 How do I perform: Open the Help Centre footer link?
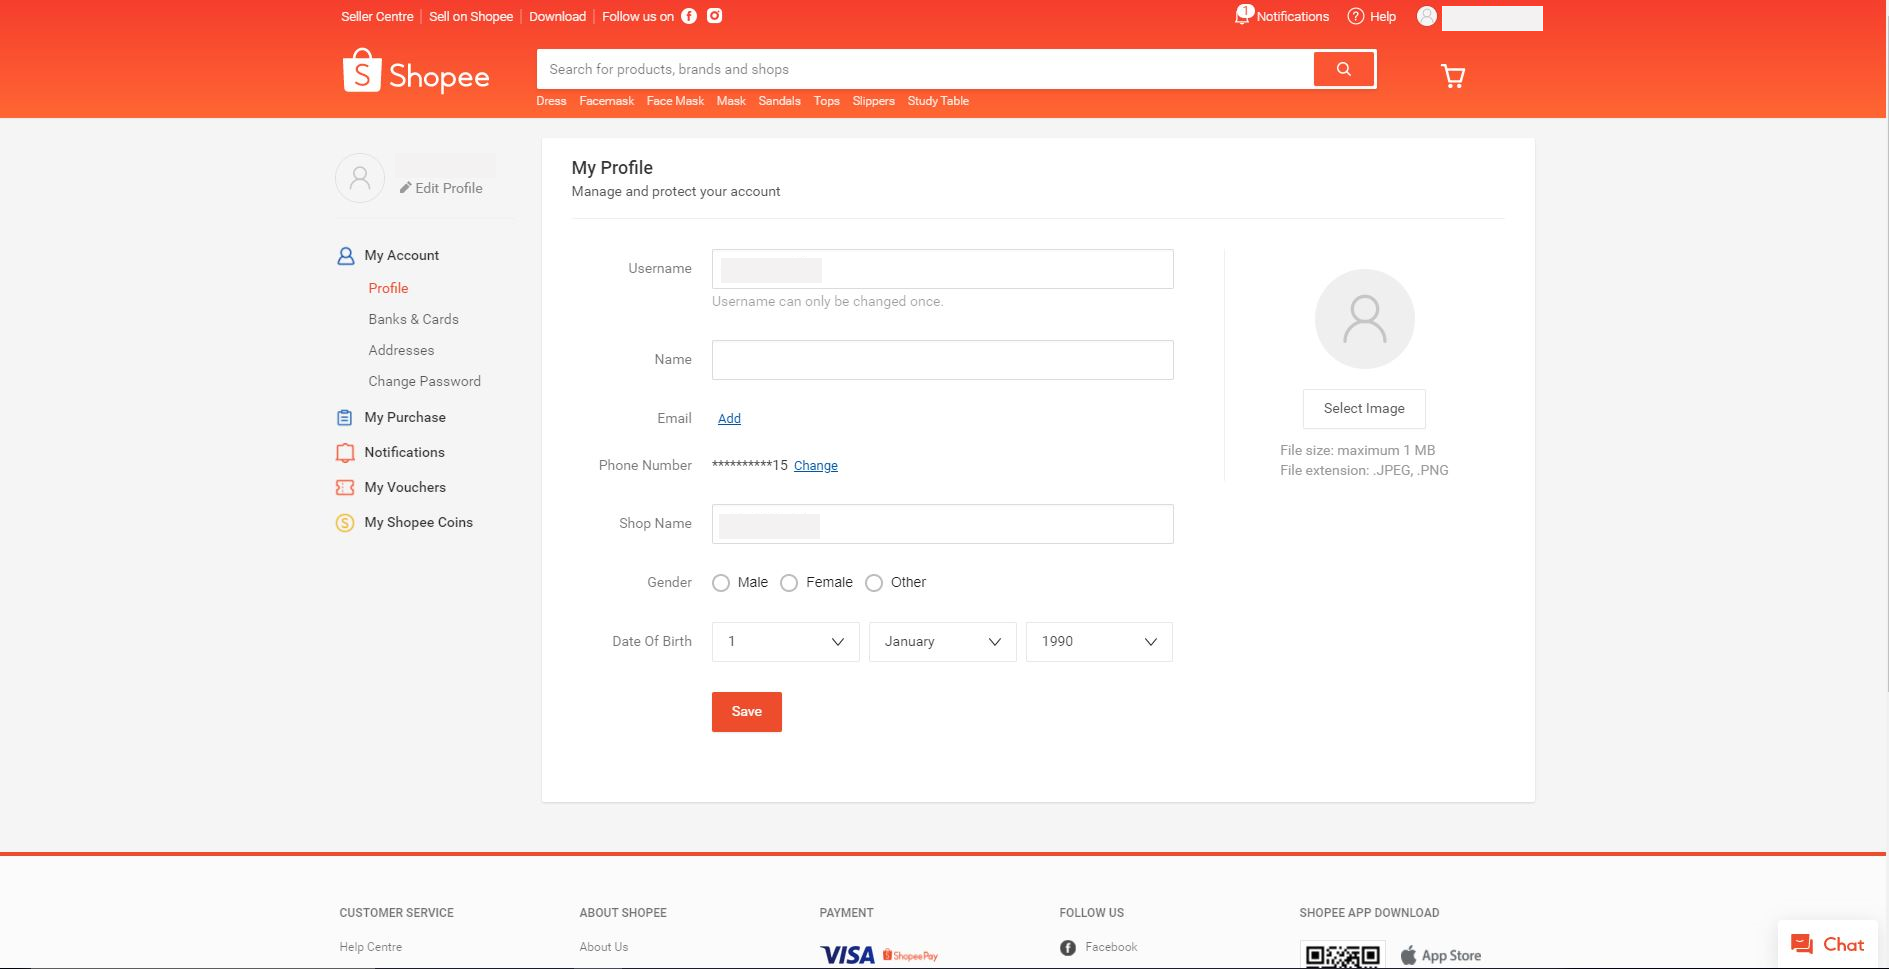(370, 947)
